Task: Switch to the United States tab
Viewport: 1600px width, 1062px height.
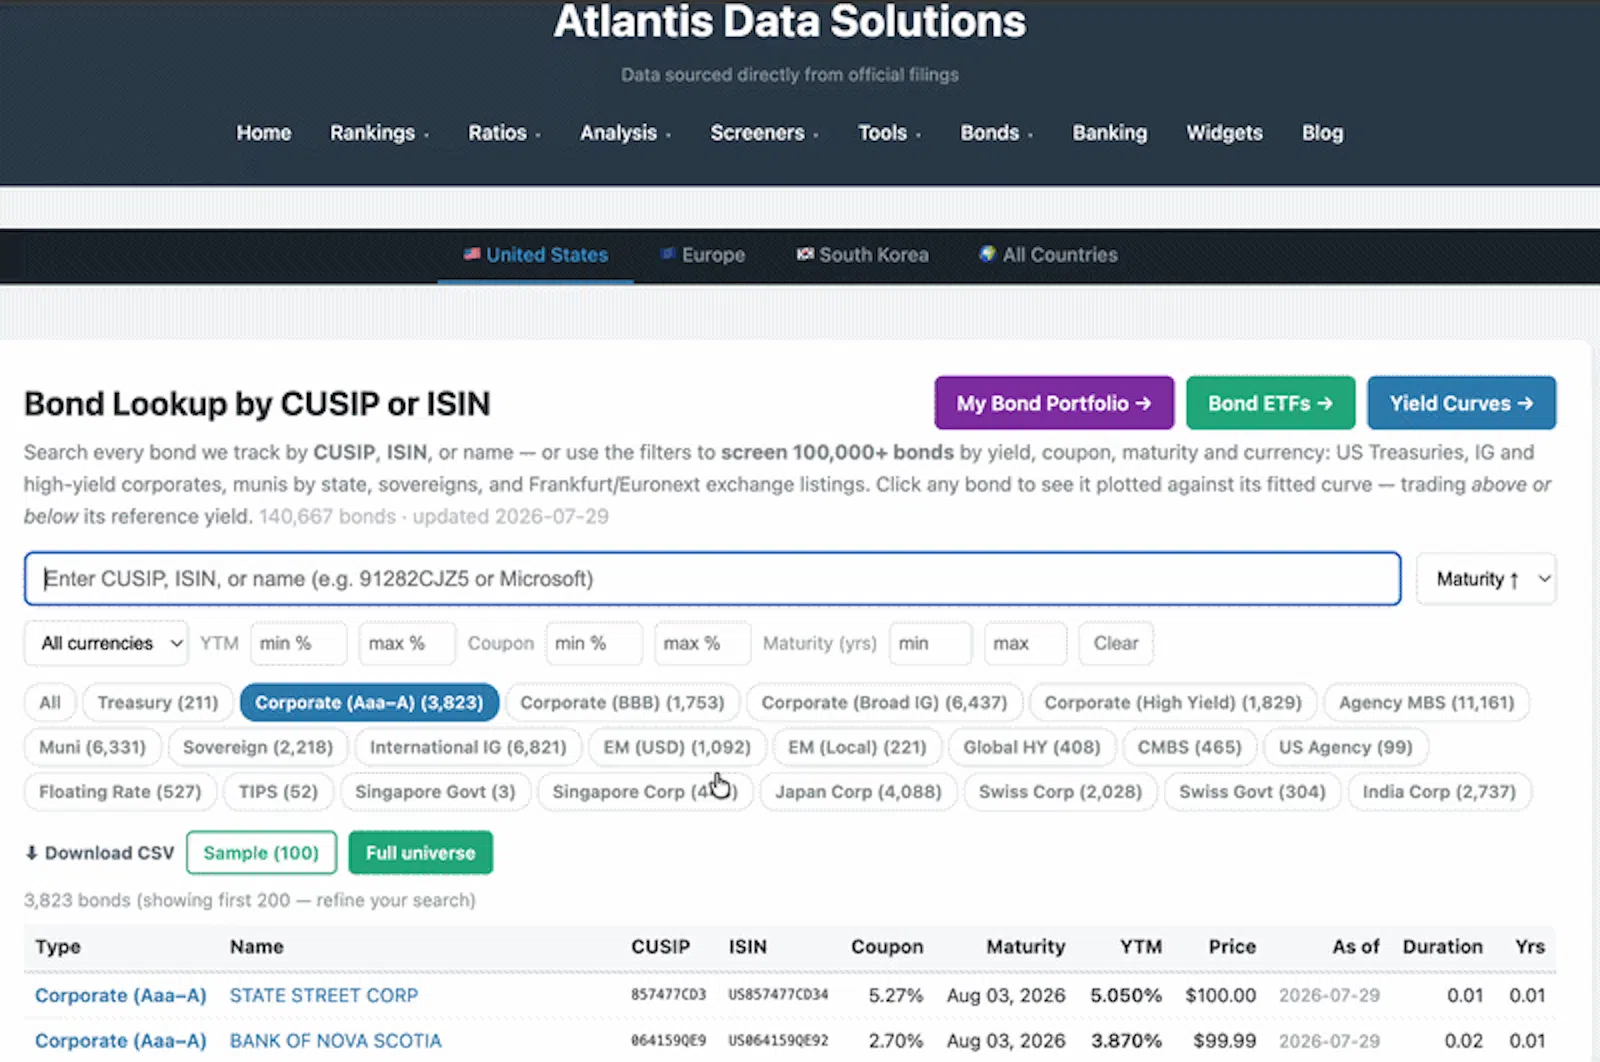Action: coord(536,255)
